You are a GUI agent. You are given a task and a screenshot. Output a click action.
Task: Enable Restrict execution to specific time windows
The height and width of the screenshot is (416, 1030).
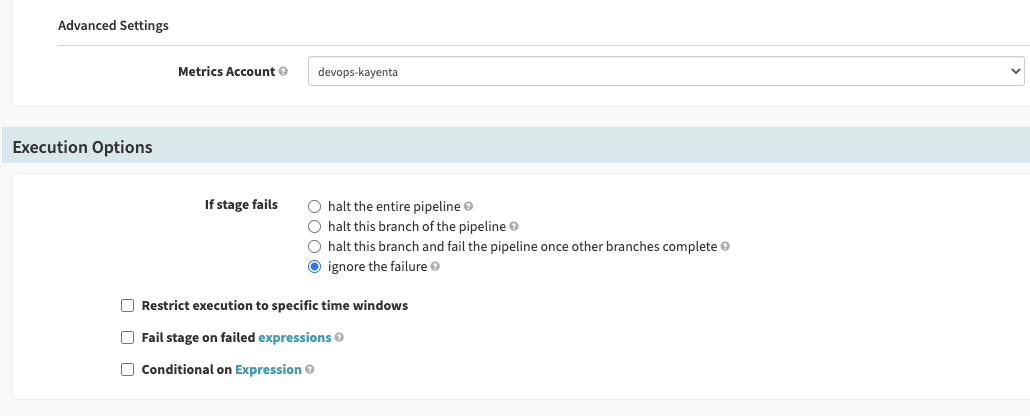[x=127, y=306]
